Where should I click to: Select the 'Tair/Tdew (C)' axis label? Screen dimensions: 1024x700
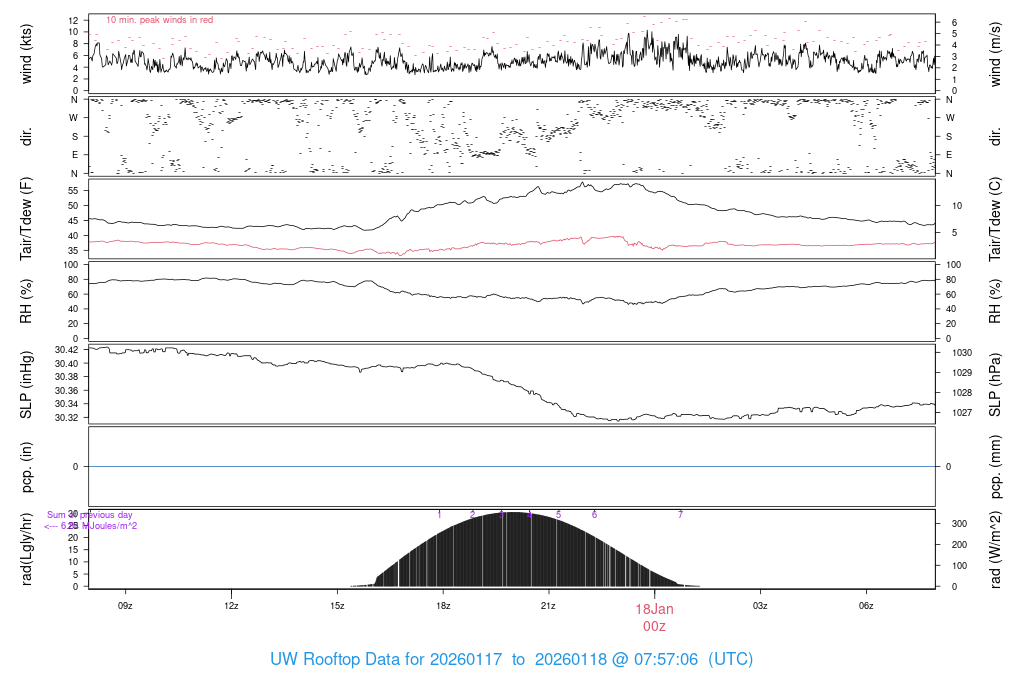pos(995,219)
